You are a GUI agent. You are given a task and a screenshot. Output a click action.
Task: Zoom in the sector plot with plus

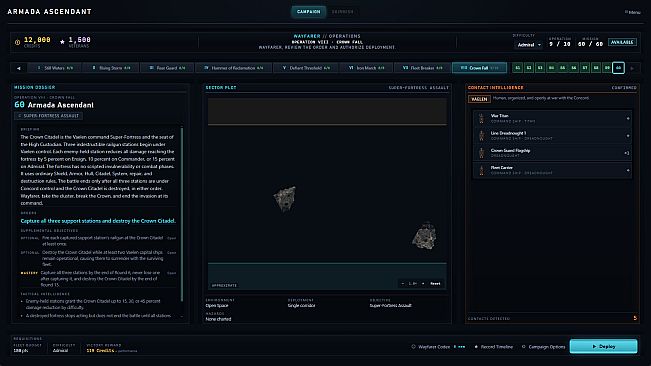coord(423,283)
